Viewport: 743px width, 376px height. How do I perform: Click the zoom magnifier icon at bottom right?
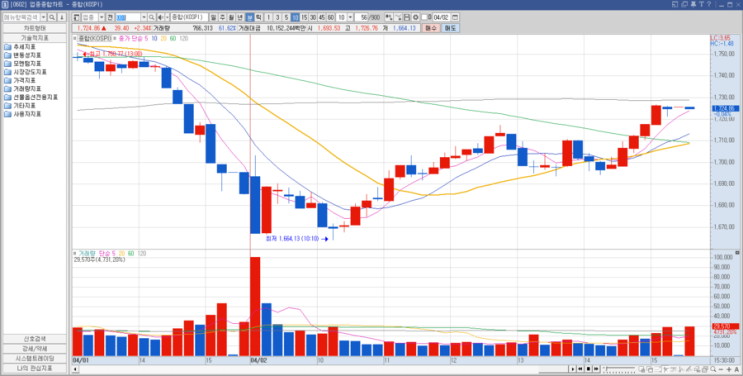pyautogui.click(x=713, y=369)
